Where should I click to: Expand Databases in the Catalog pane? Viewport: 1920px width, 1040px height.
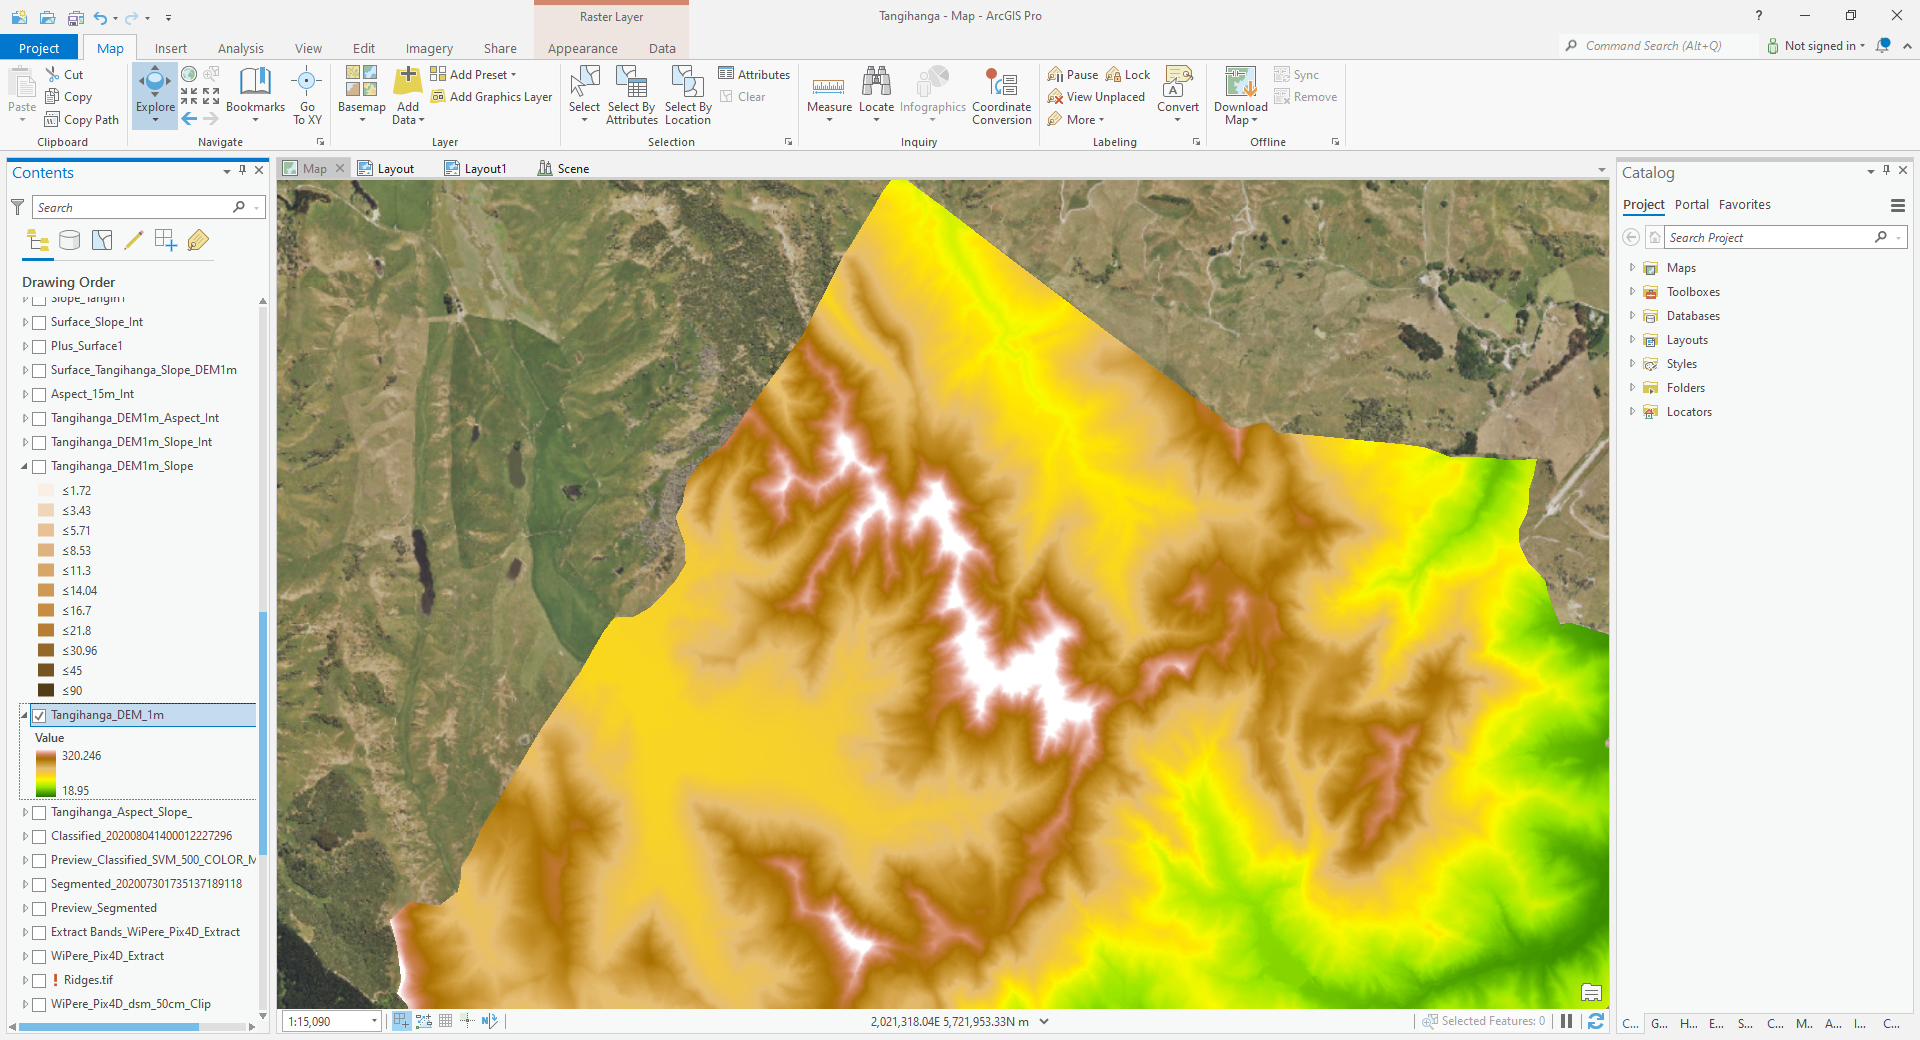click(1634, 316)
